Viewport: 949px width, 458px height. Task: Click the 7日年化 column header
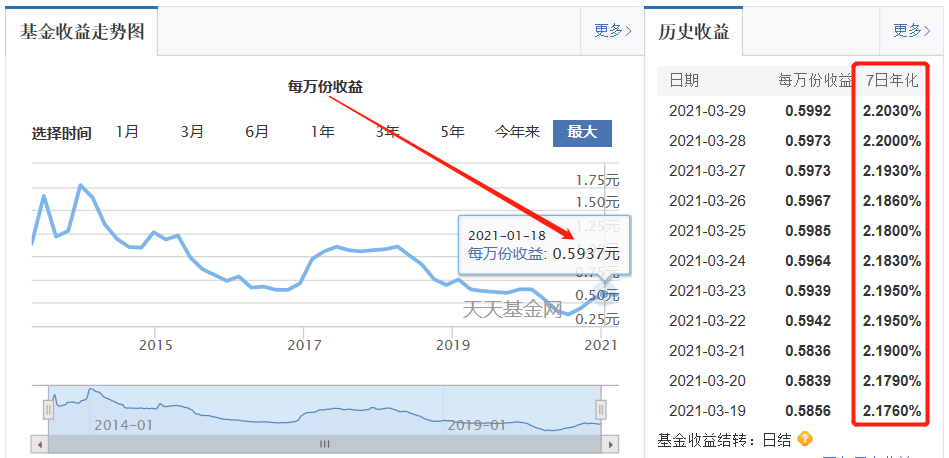tap(892, 80)
